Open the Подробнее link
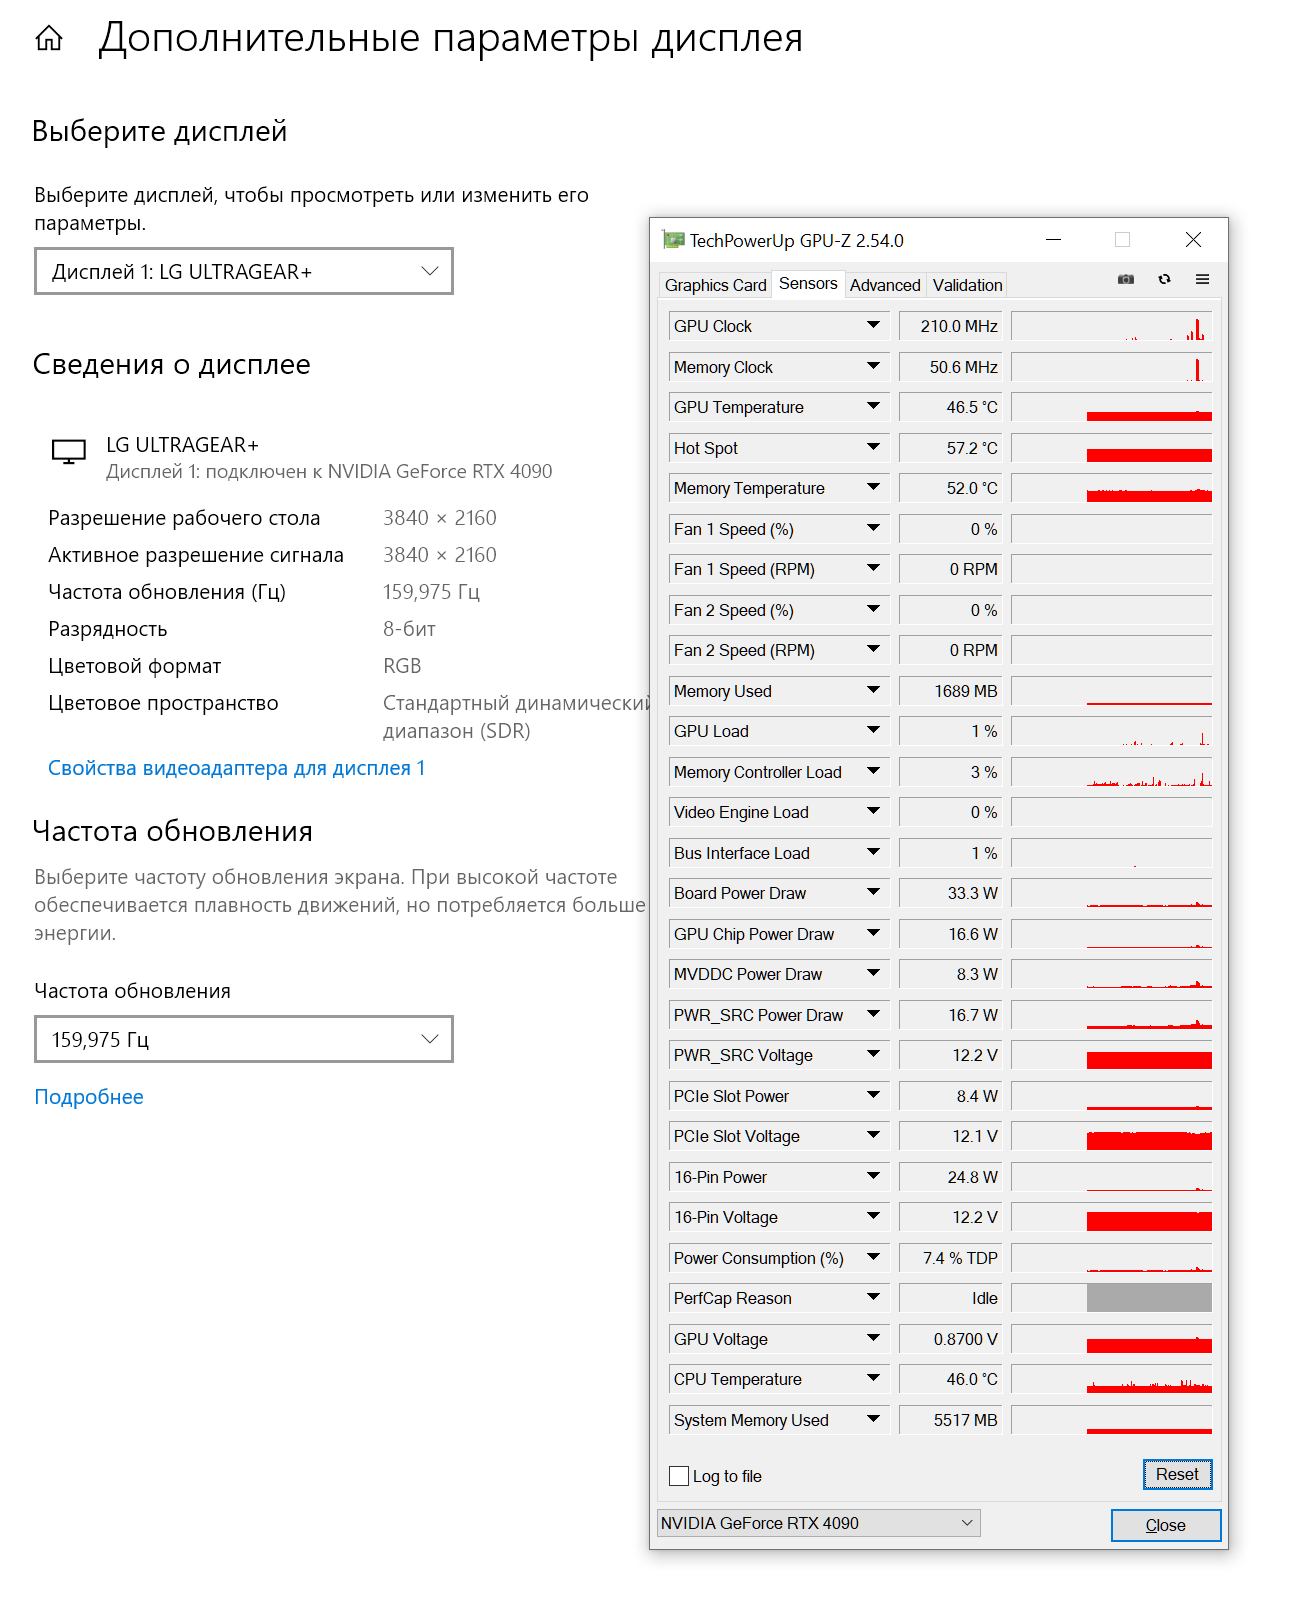The width and height of the screenshot is (1314, 1621). [x=89, y=1097]
